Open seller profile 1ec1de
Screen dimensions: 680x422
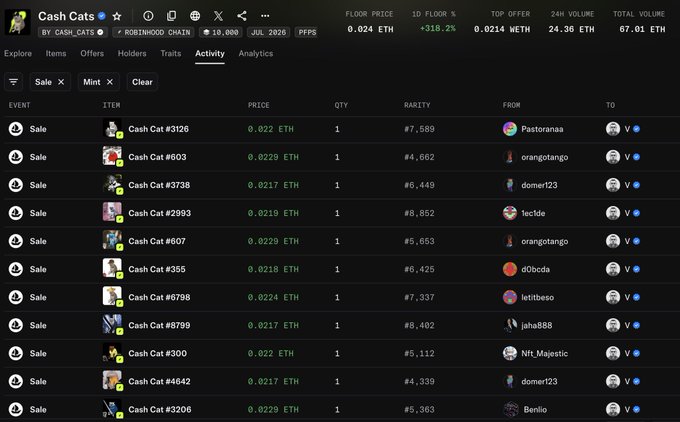(x=533, y=213)
